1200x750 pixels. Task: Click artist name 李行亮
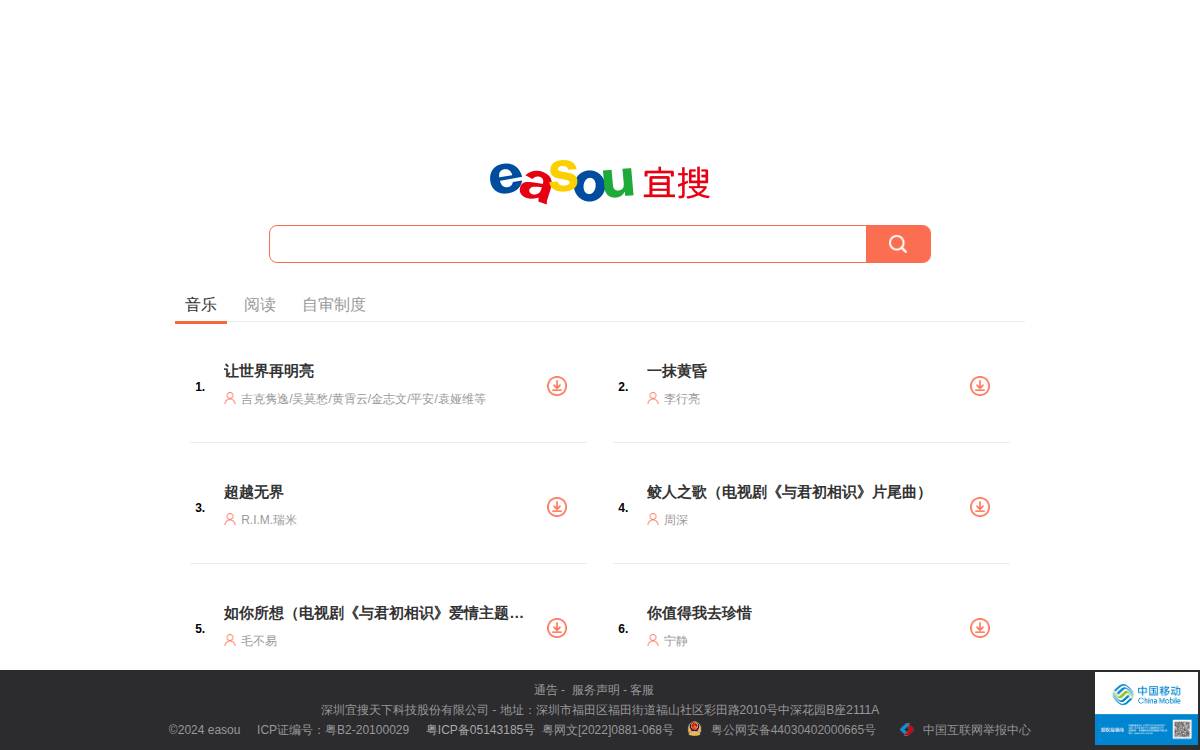(x=682, y=399)
